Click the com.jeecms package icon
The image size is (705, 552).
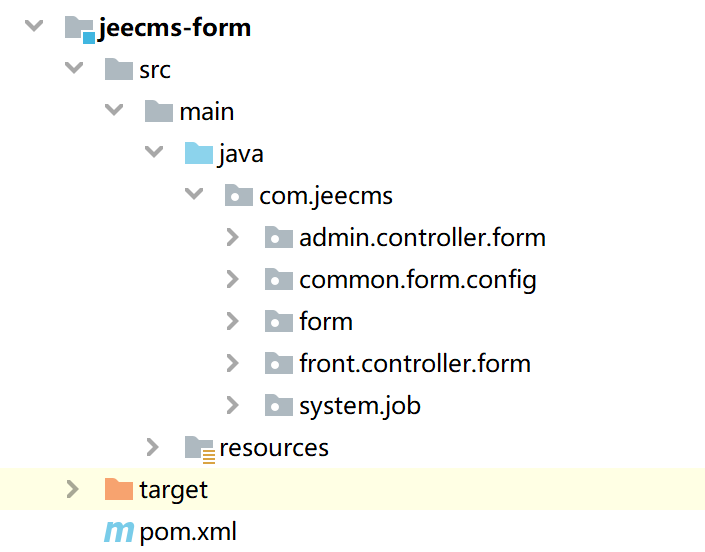tap(239, 195)
